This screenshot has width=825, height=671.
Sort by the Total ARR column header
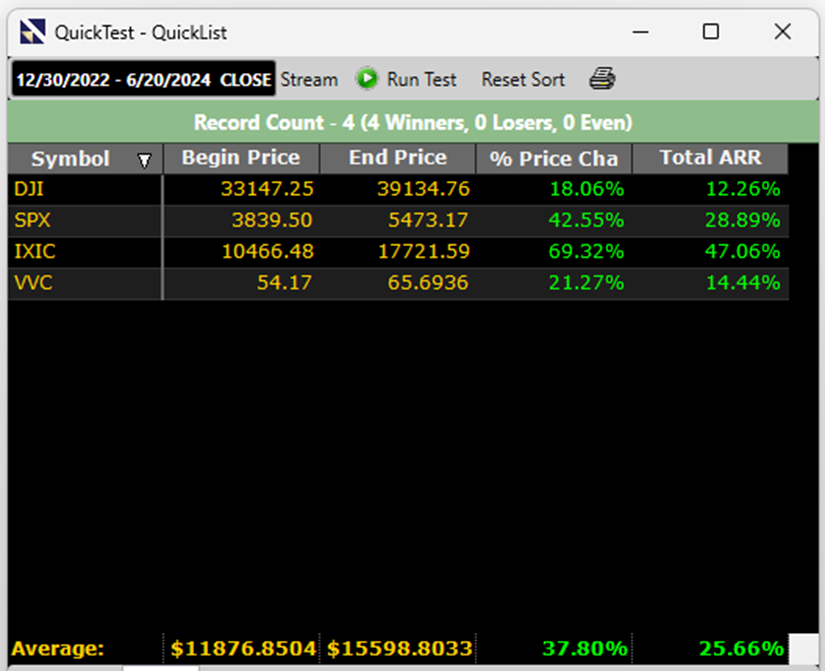(709, 158)
